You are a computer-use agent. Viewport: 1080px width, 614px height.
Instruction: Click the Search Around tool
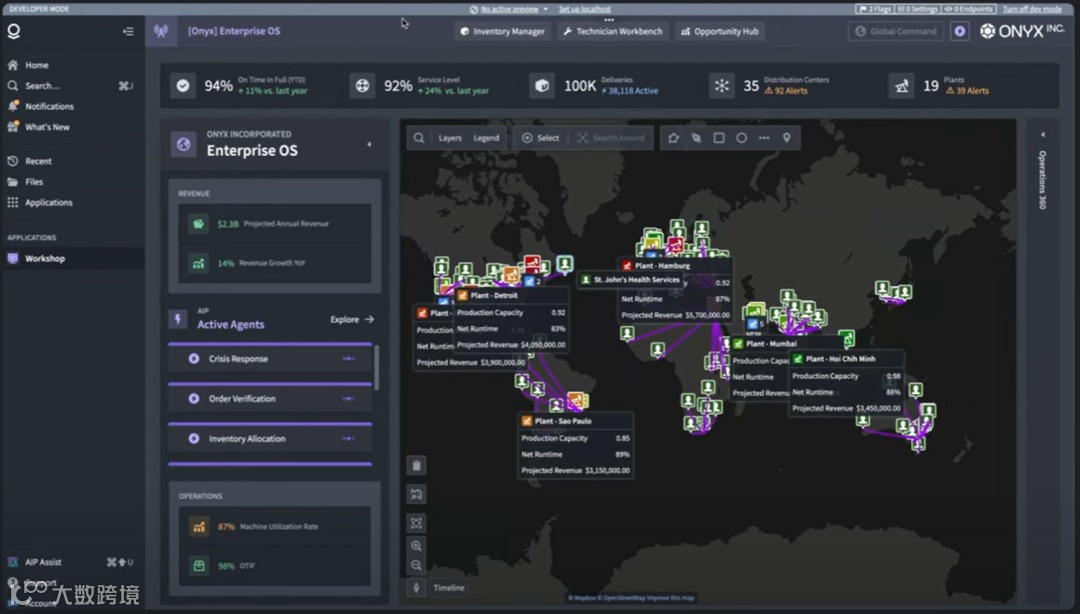[x=611, y=138]
